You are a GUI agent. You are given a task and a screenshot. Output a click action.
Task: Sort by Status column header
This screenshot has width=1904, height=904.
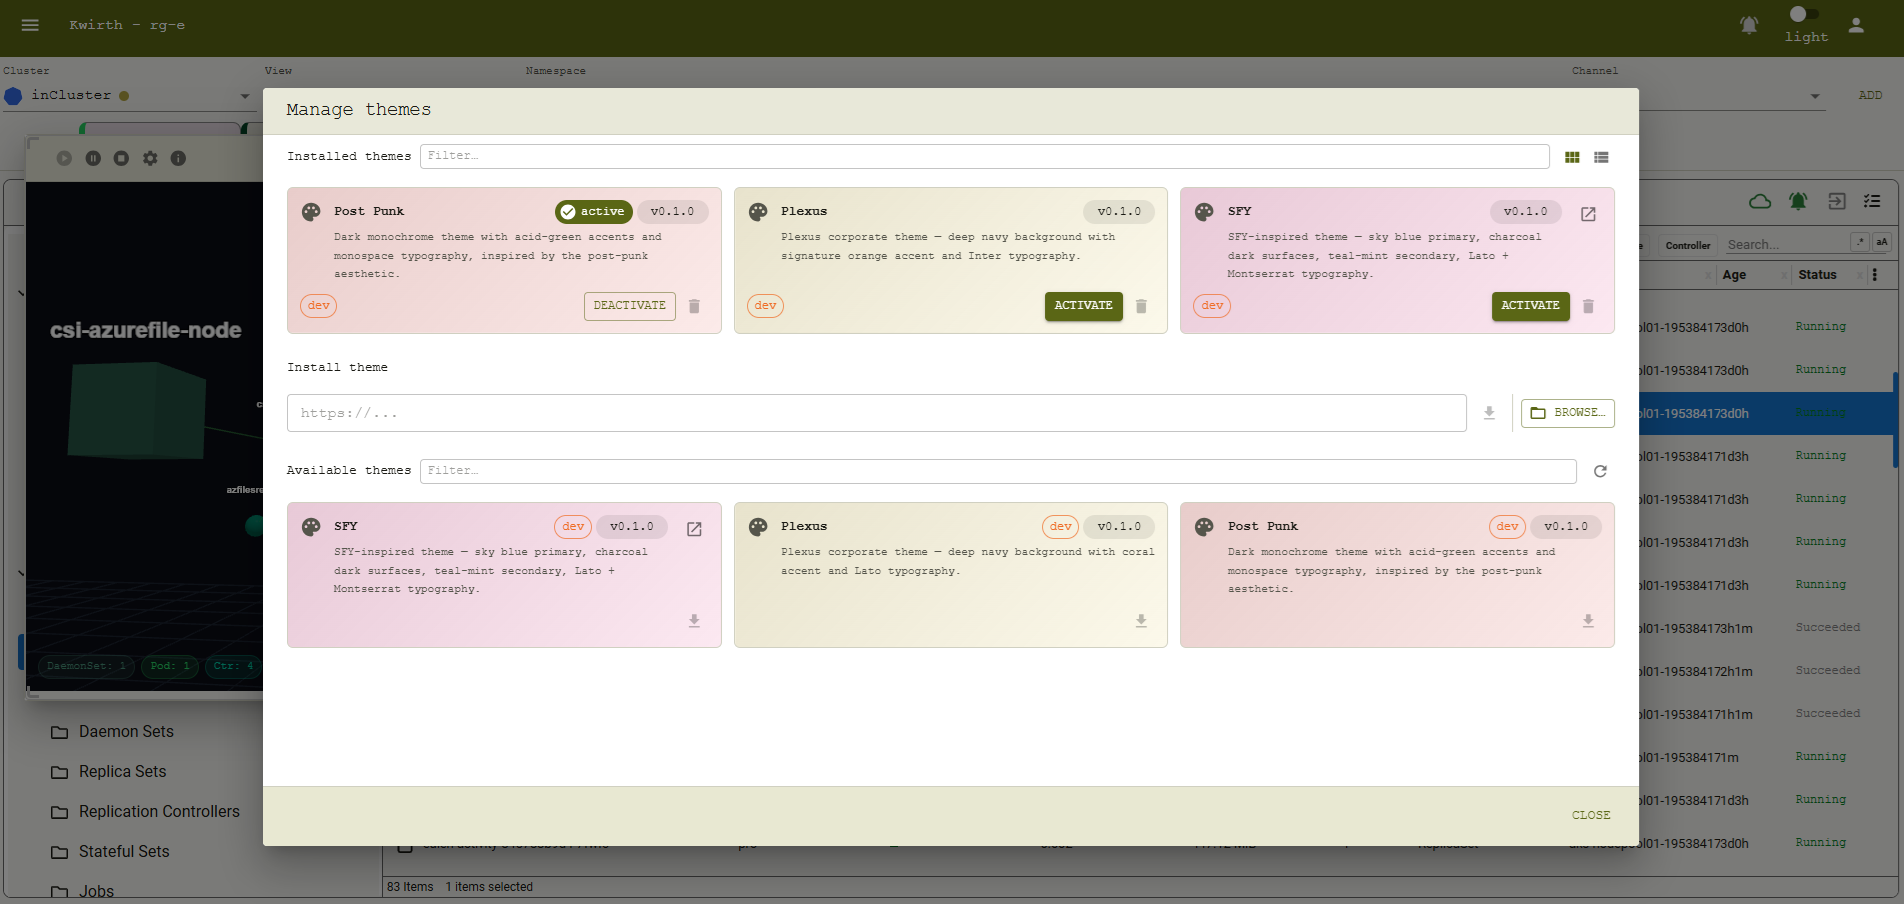(x=1817, y=275)
